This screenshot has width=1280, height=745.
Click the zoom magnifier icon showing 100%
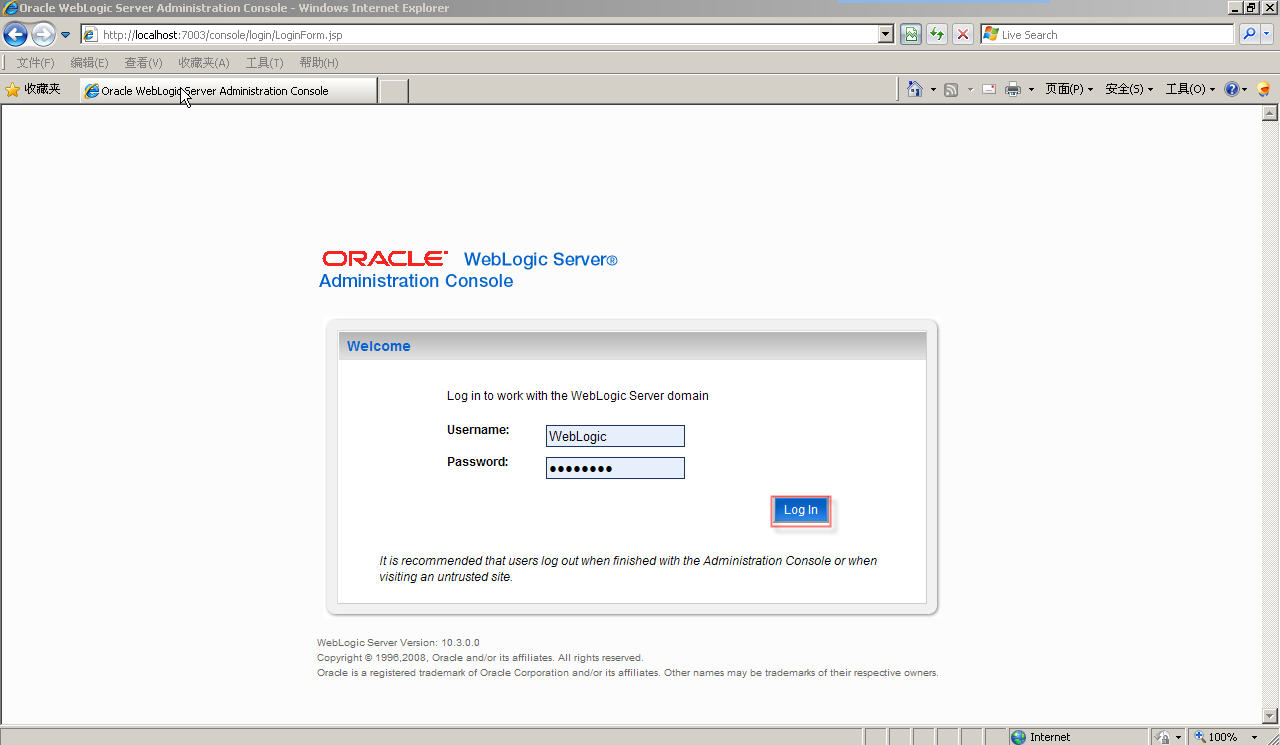point(1200,737)
